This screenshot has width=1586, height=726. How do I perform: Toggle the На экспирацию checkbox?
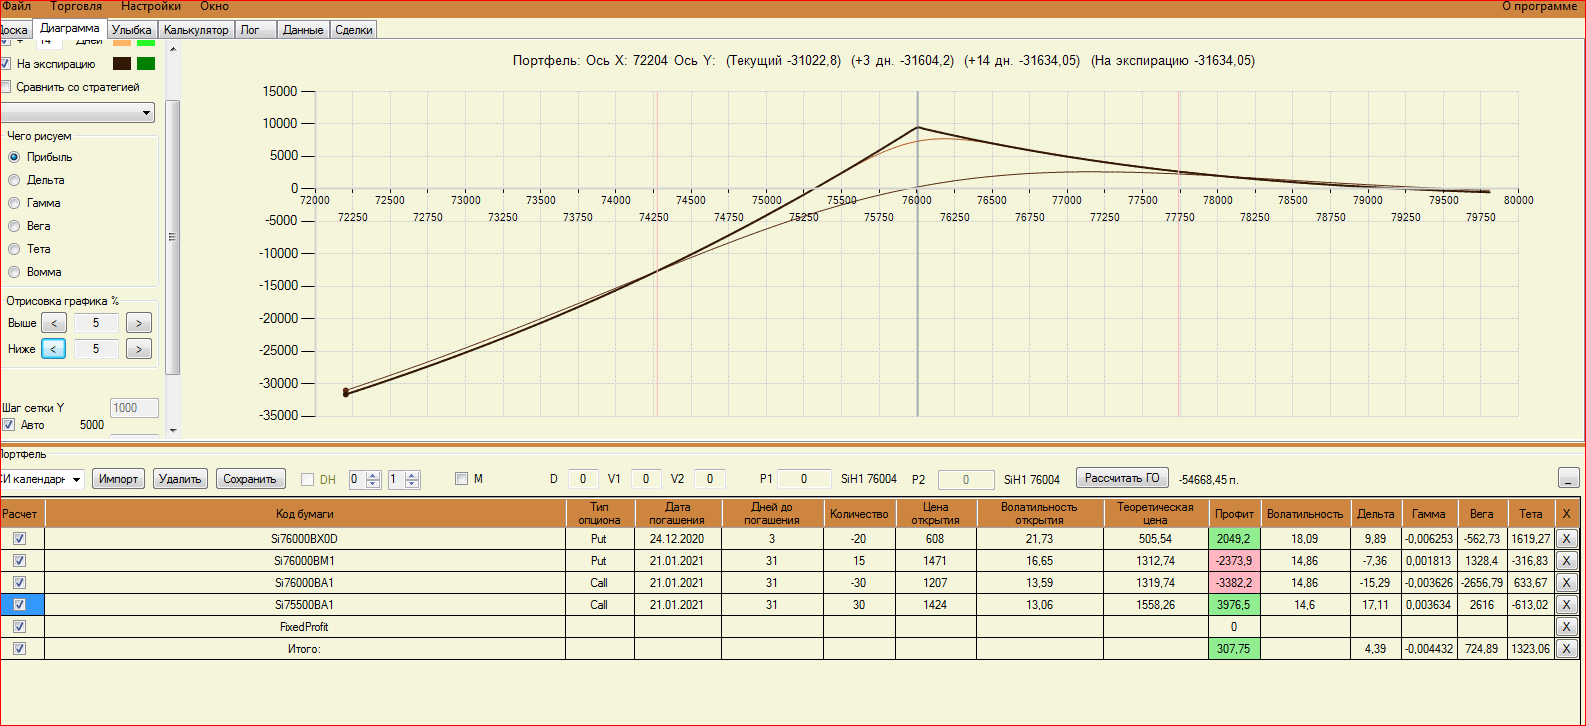[5, 64]
